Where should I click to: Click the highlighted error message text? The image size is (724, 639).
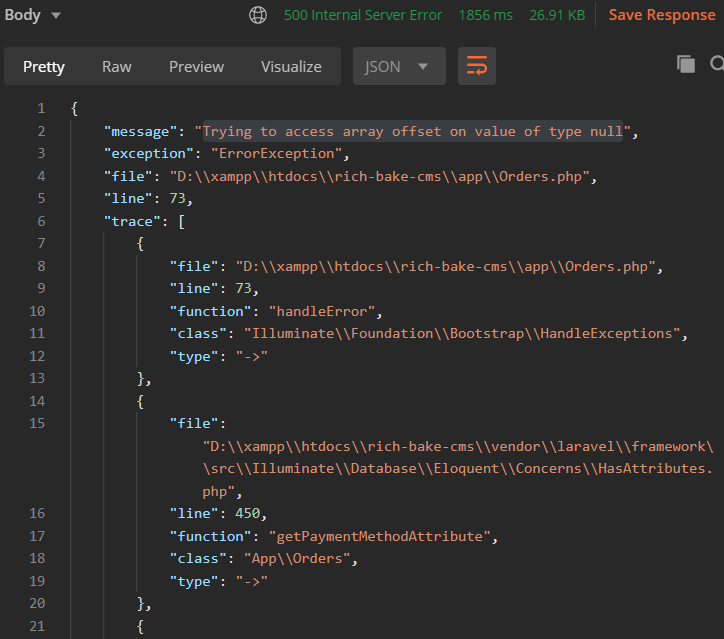(412, 131)
